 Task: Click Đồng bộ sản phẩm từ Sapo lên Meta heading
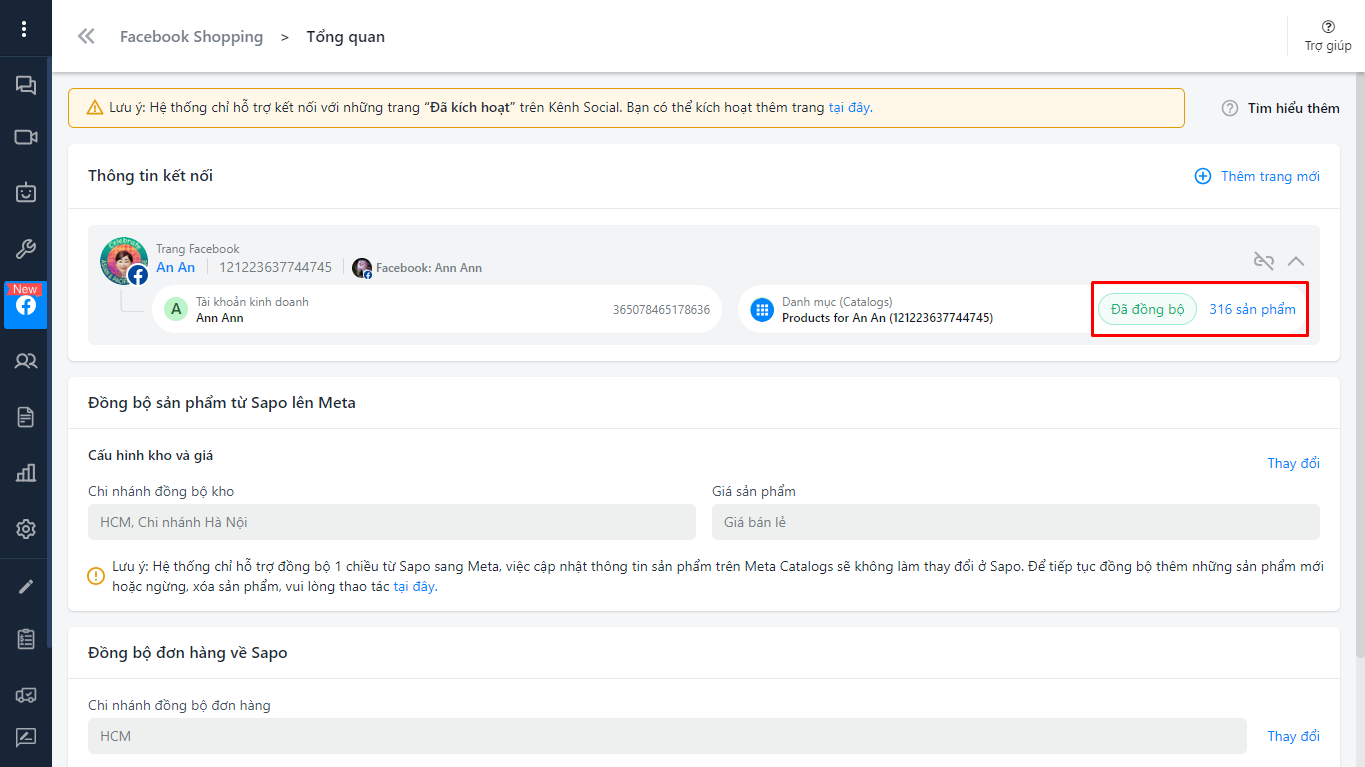coord(222,403)
